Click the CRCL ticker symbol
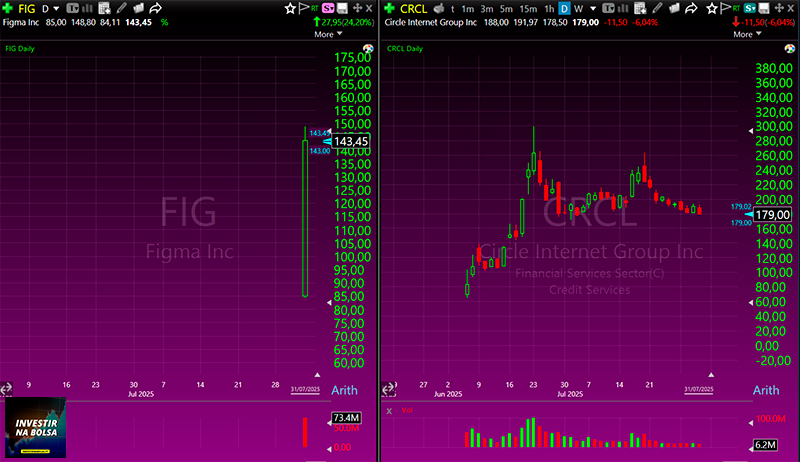800x462 pixels. tap(413, 9)
